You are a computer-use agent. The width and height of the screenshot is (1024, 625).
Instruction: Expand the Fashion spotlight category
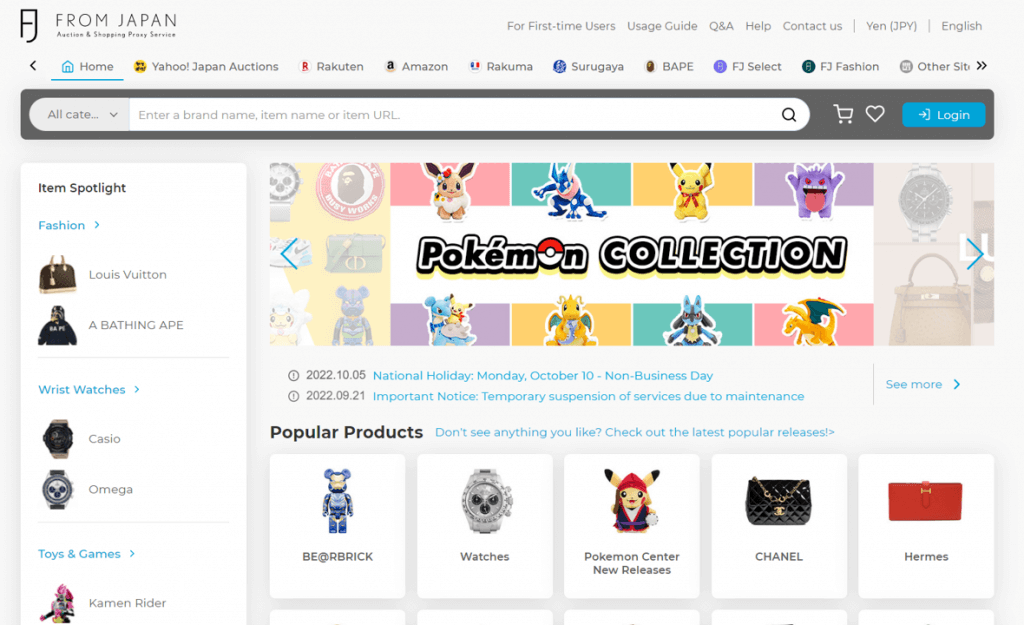point(69,225)
